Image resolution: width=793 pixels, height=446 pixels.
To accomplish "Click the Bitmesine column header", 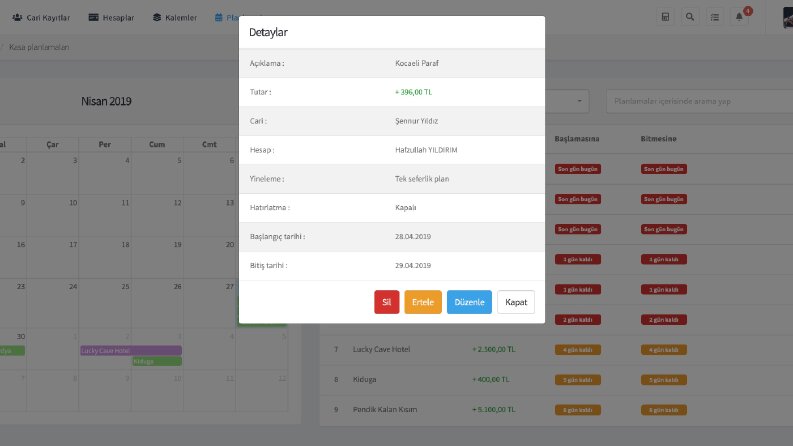I will pos(658,139).
